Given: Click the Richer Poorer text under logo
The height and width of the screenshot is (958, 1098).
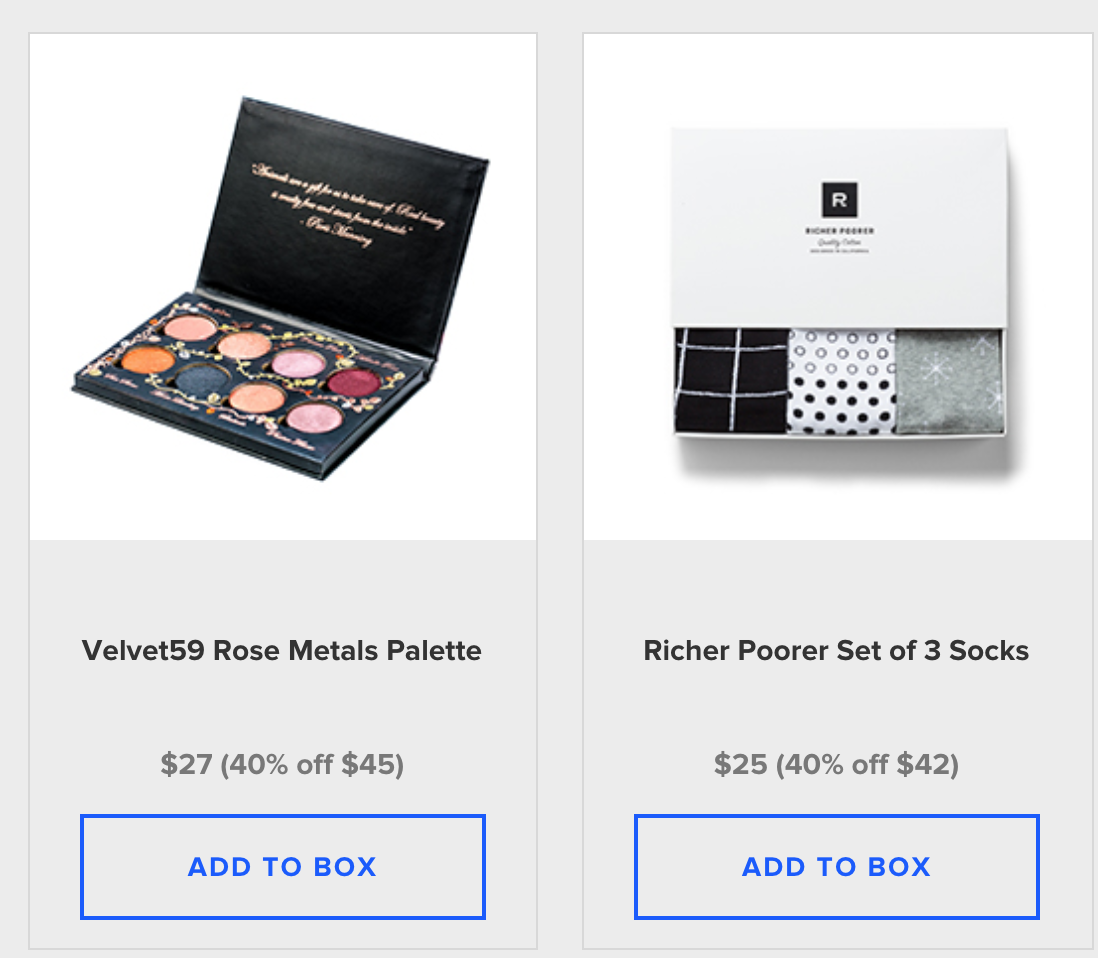Looking at the screenshot, I should pos(839,230).
